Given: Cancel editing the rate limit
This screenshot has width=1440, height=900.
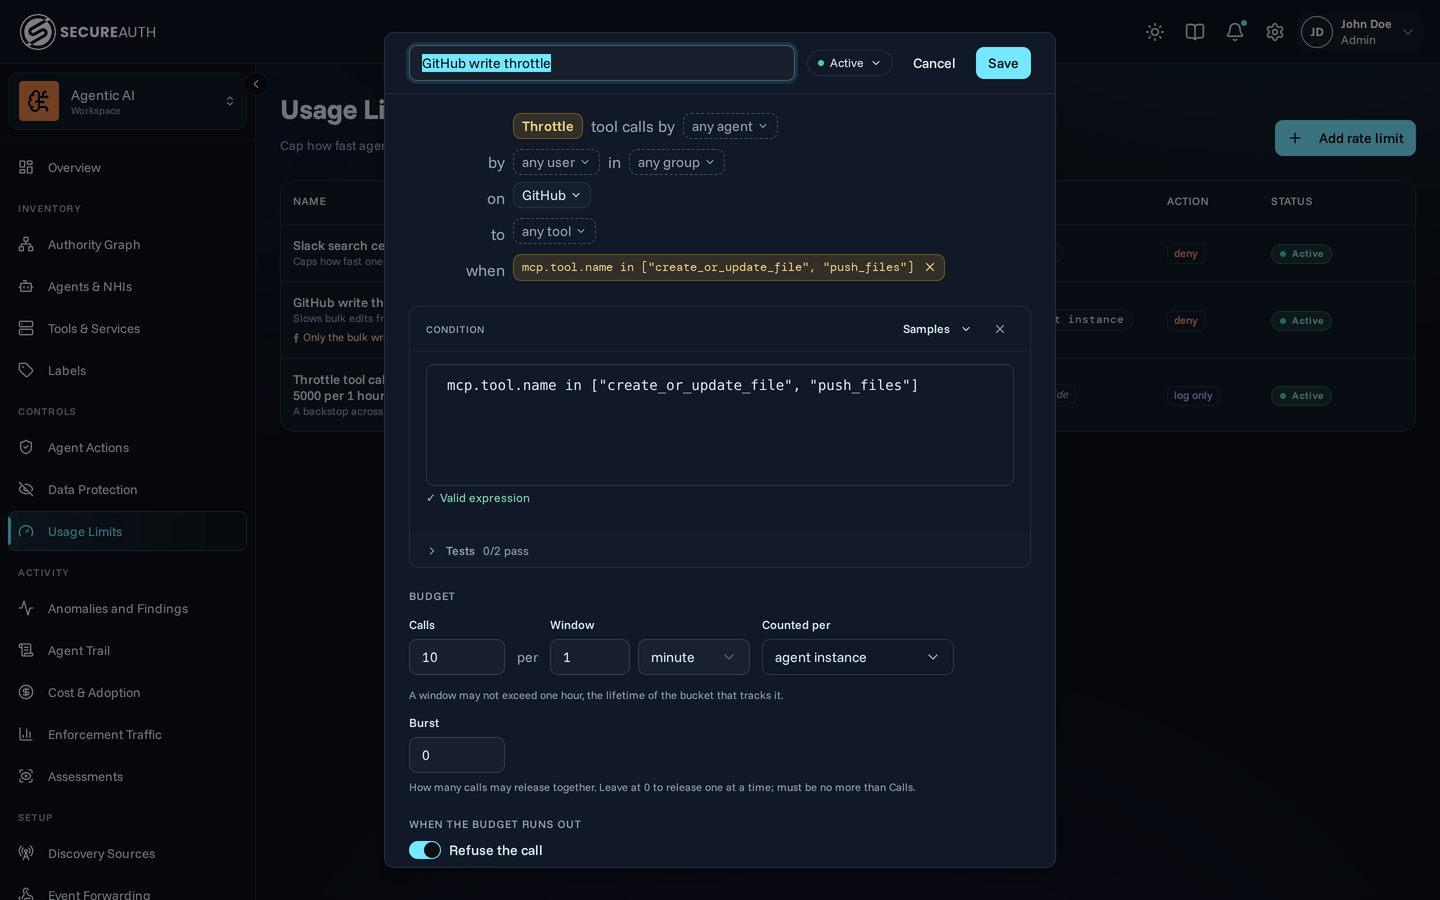Looking at the screenshot, I should pos(934,63).
